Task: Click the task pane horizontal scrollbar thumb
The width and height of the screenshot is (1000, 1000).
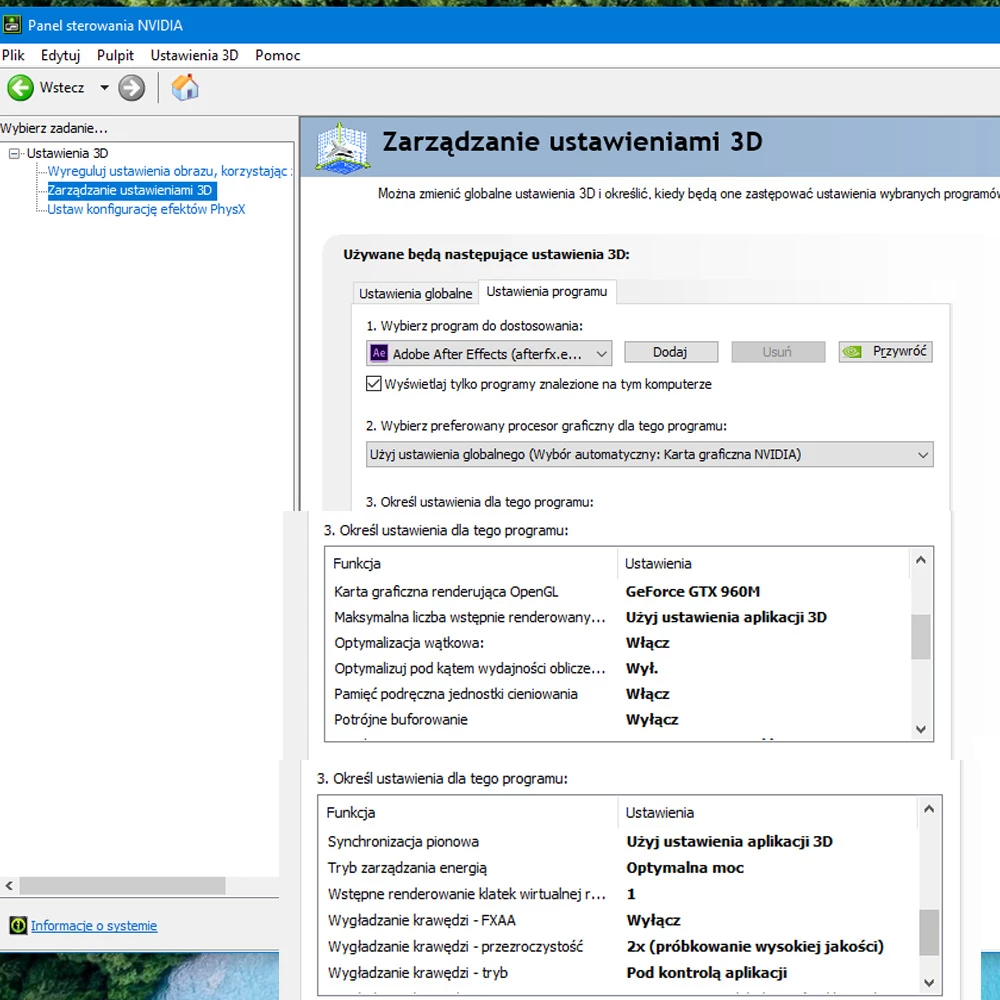Action: click(x=122, y=885)
